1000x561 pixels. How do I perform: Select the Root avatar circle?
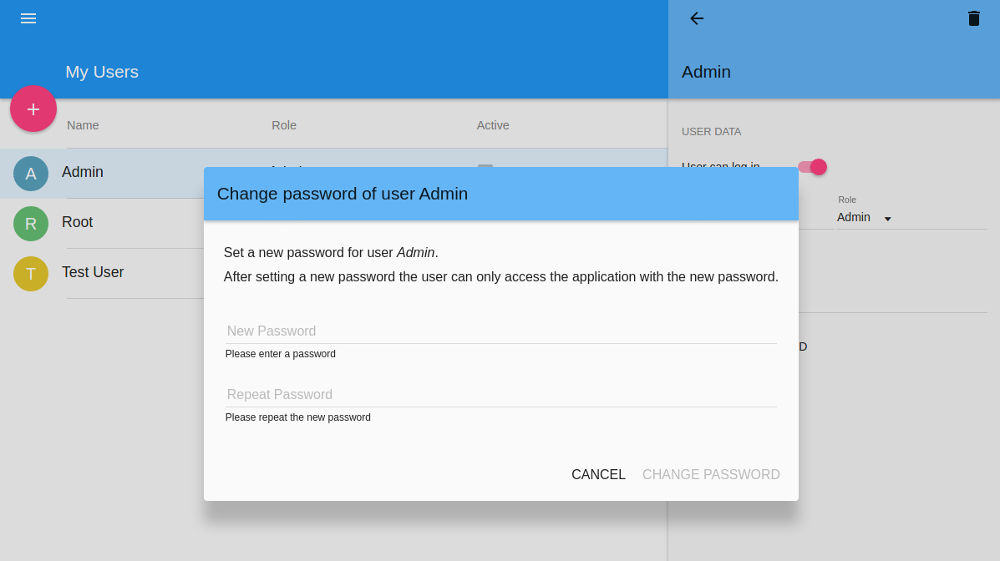31,224
